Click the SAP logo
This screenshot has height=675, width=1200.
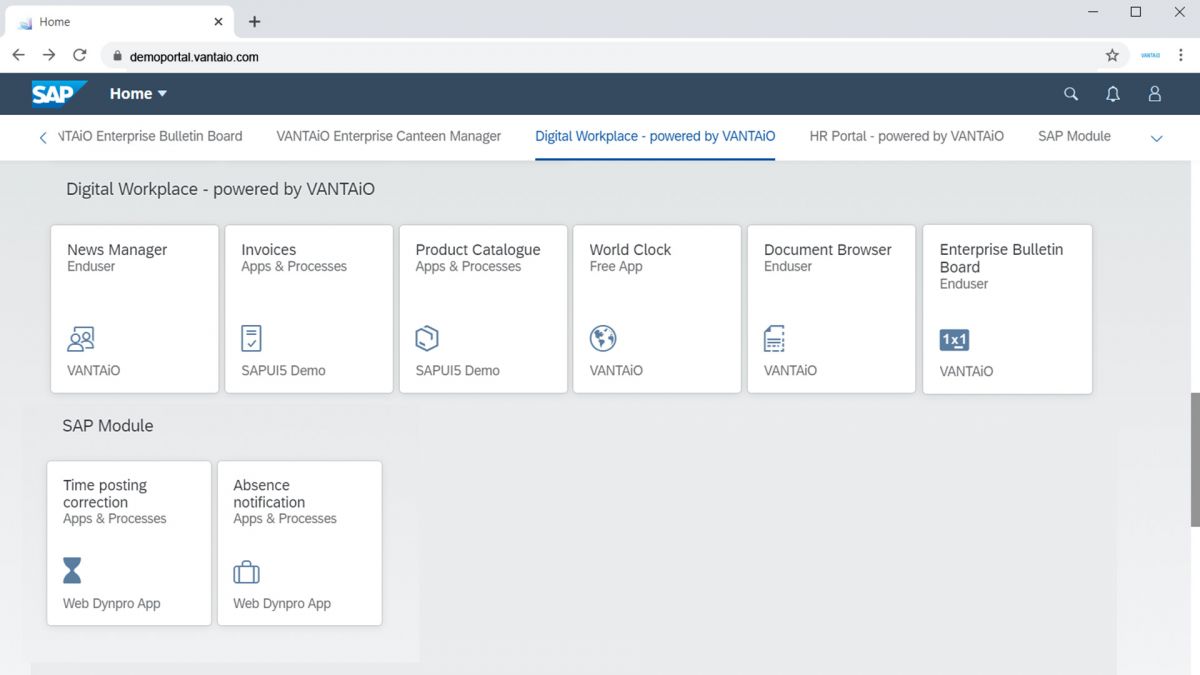[x=59, y=93]
